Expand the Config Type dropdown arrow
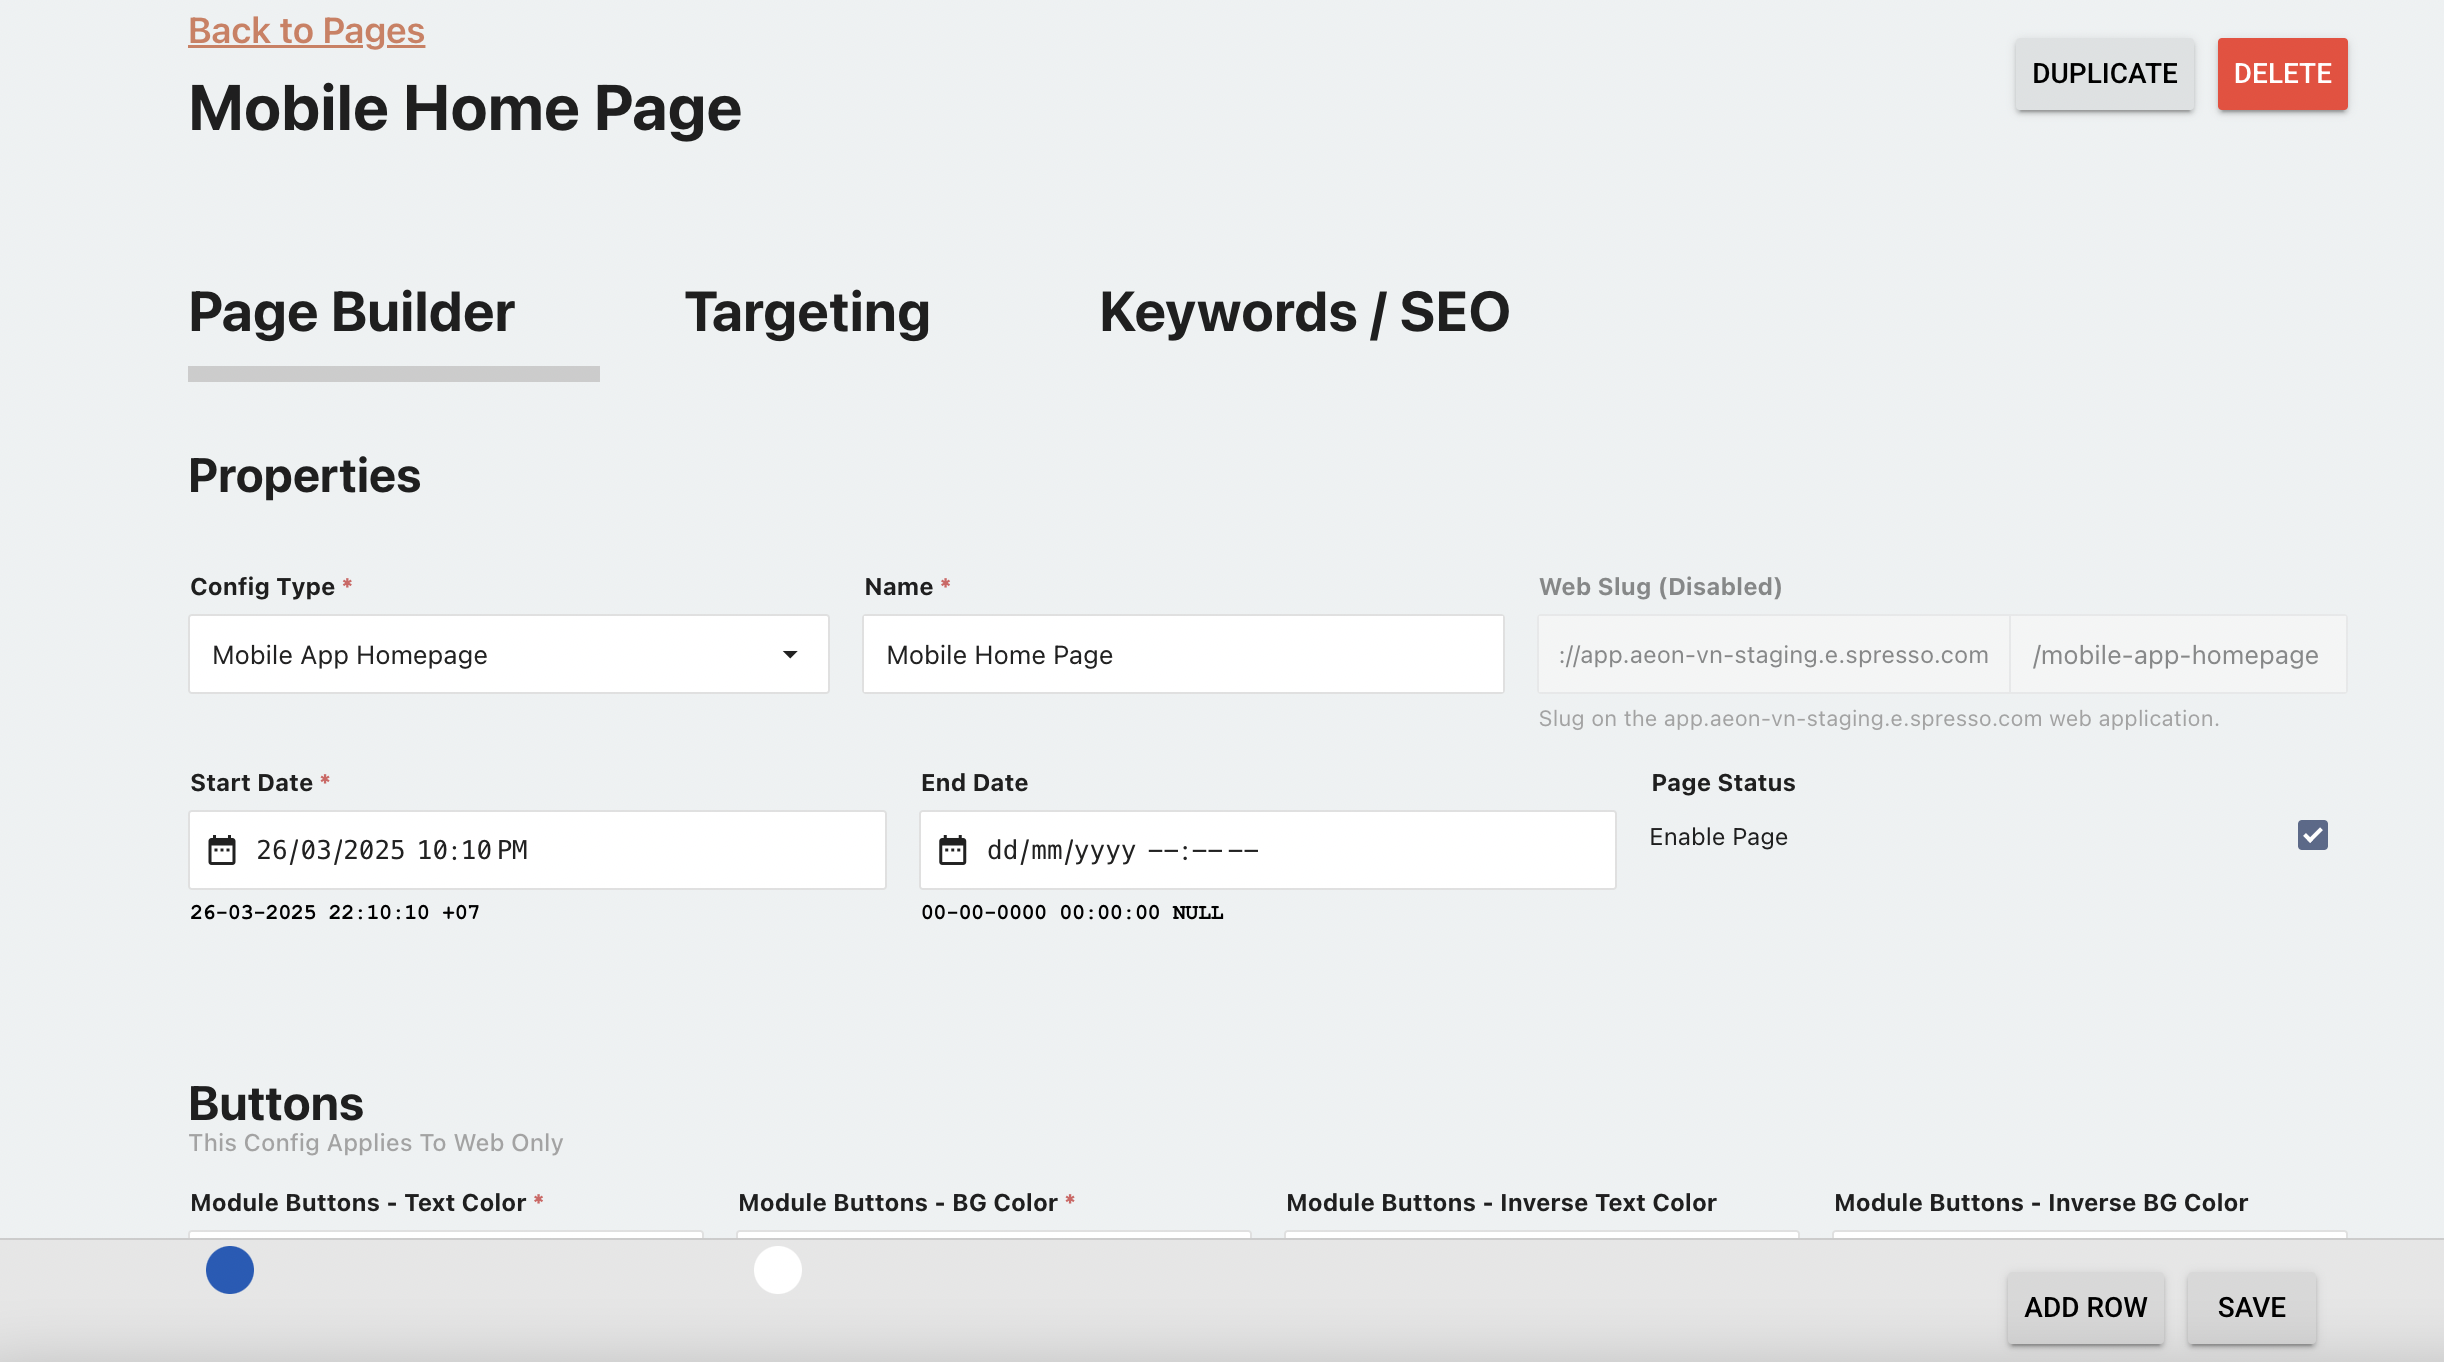 tap(790, 655)
